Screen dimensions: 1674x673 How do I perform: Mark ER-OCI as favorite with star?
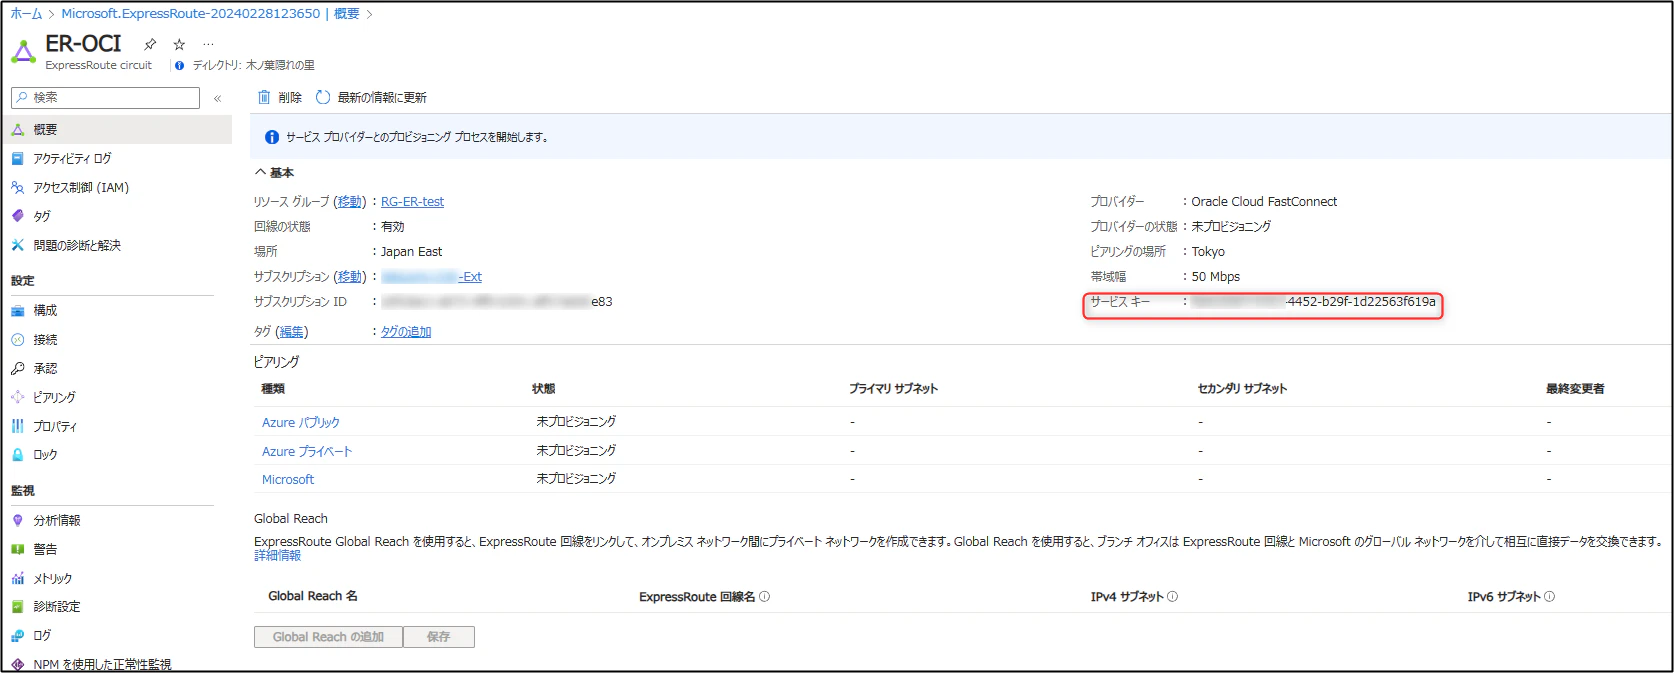point(179,44)
